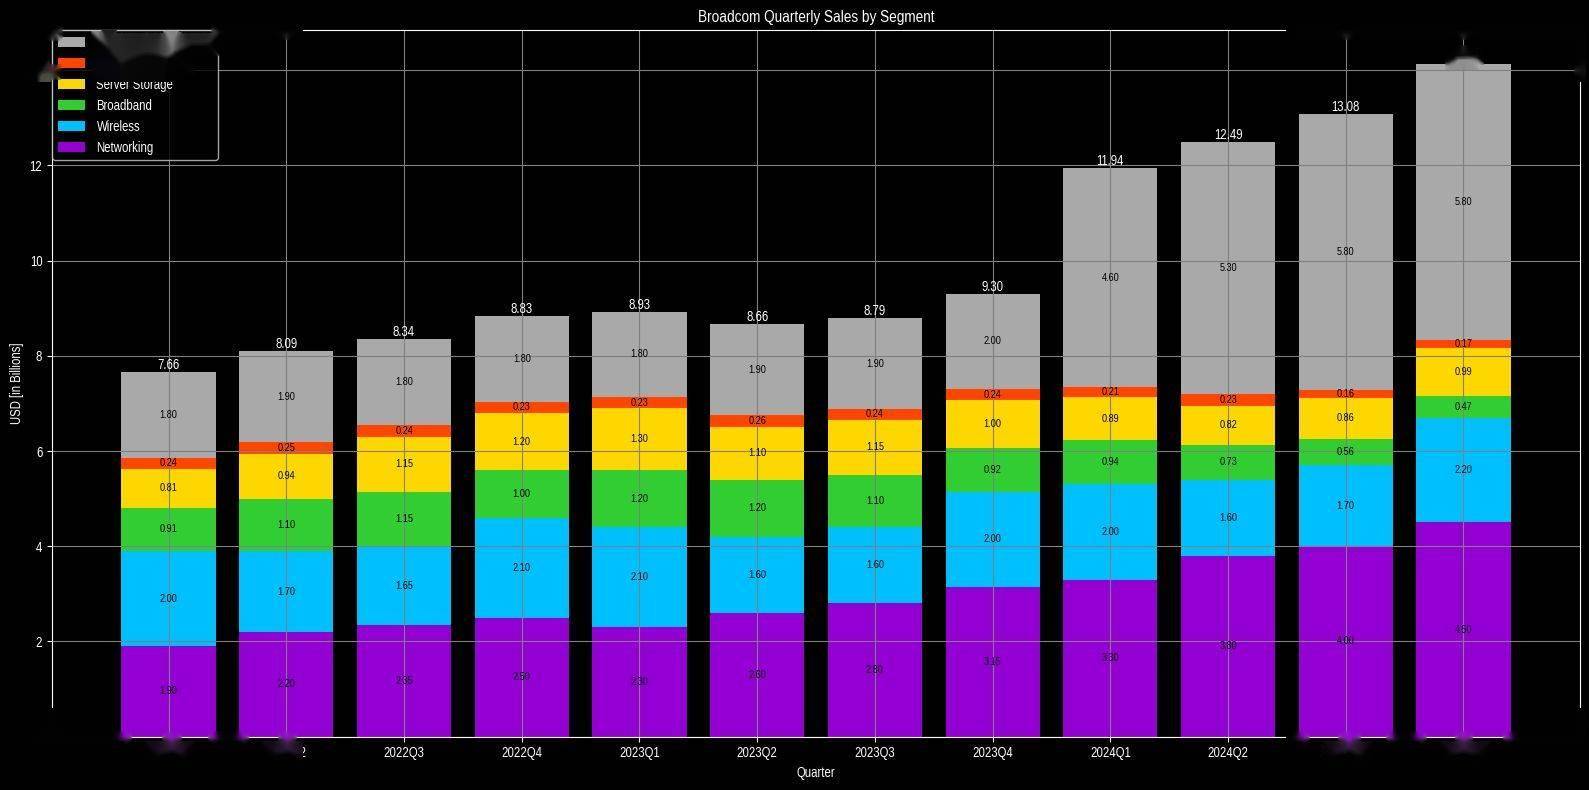Select the purple 3.15 Networking segment in 2023Q4
The height and width of the screenshot is (790, 1589).
[992, 662]
